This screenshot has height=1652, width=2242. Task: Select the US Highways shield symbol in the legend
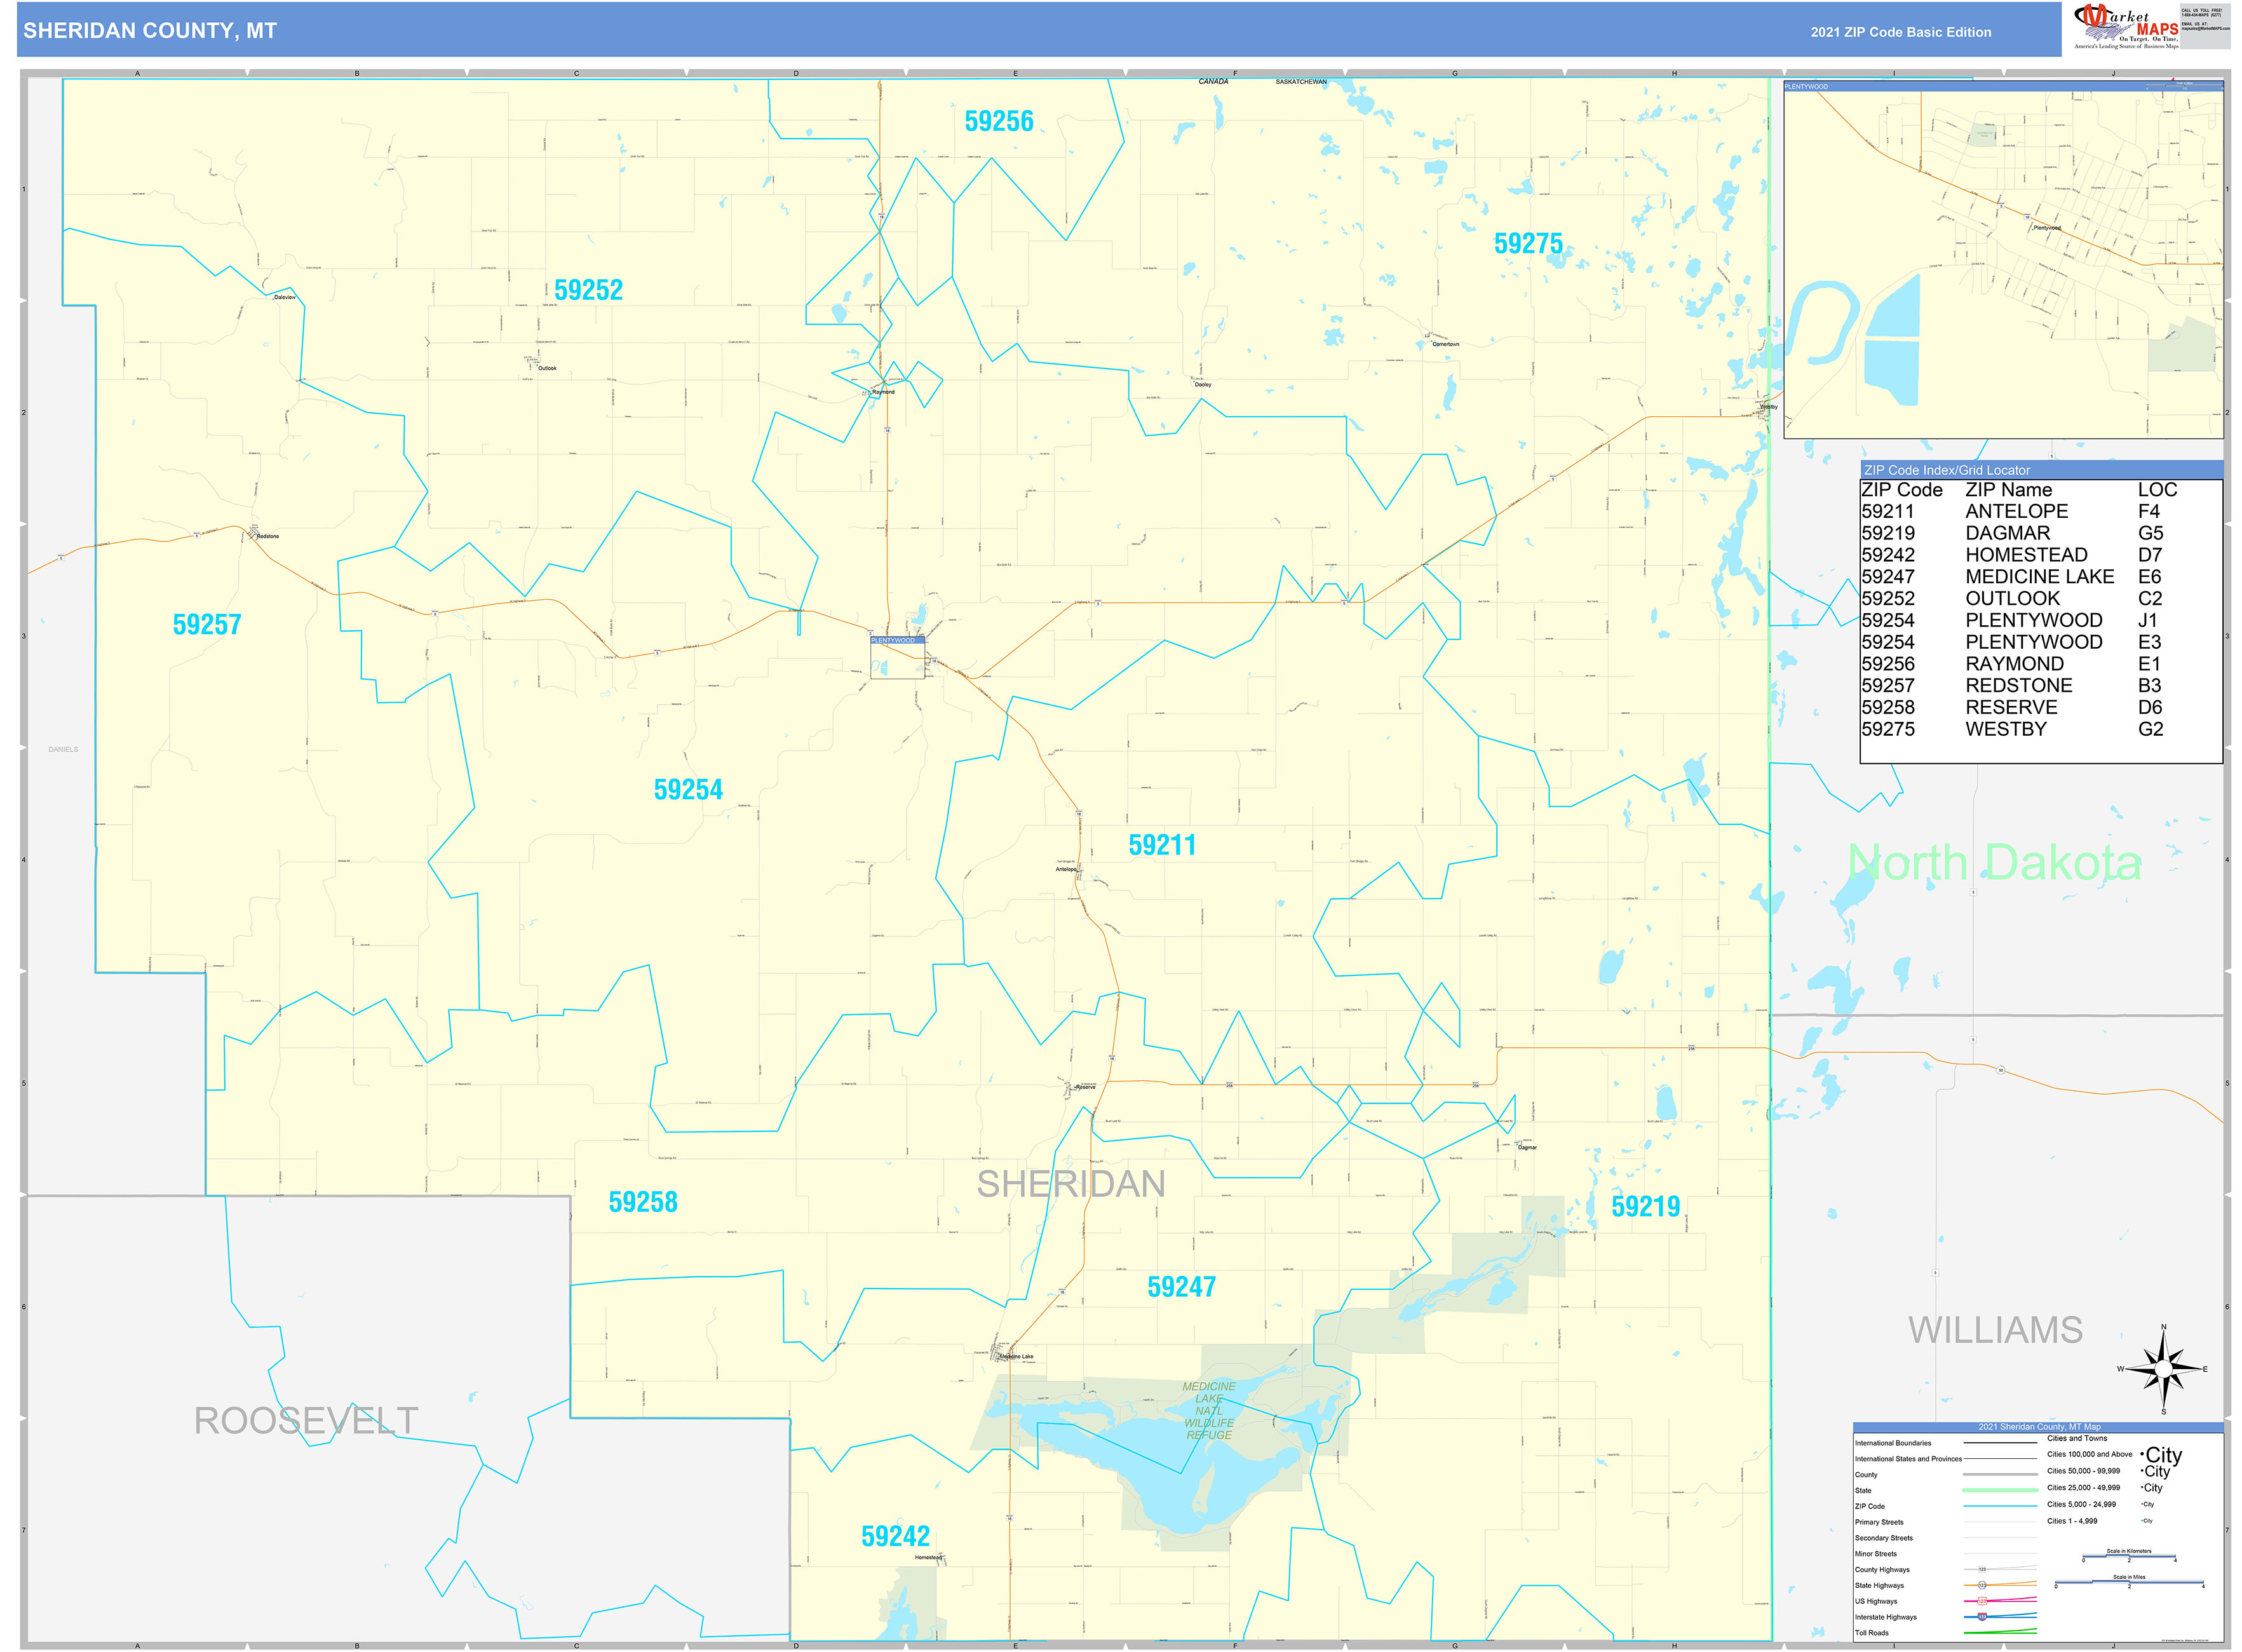[x=1982, y=1601]
